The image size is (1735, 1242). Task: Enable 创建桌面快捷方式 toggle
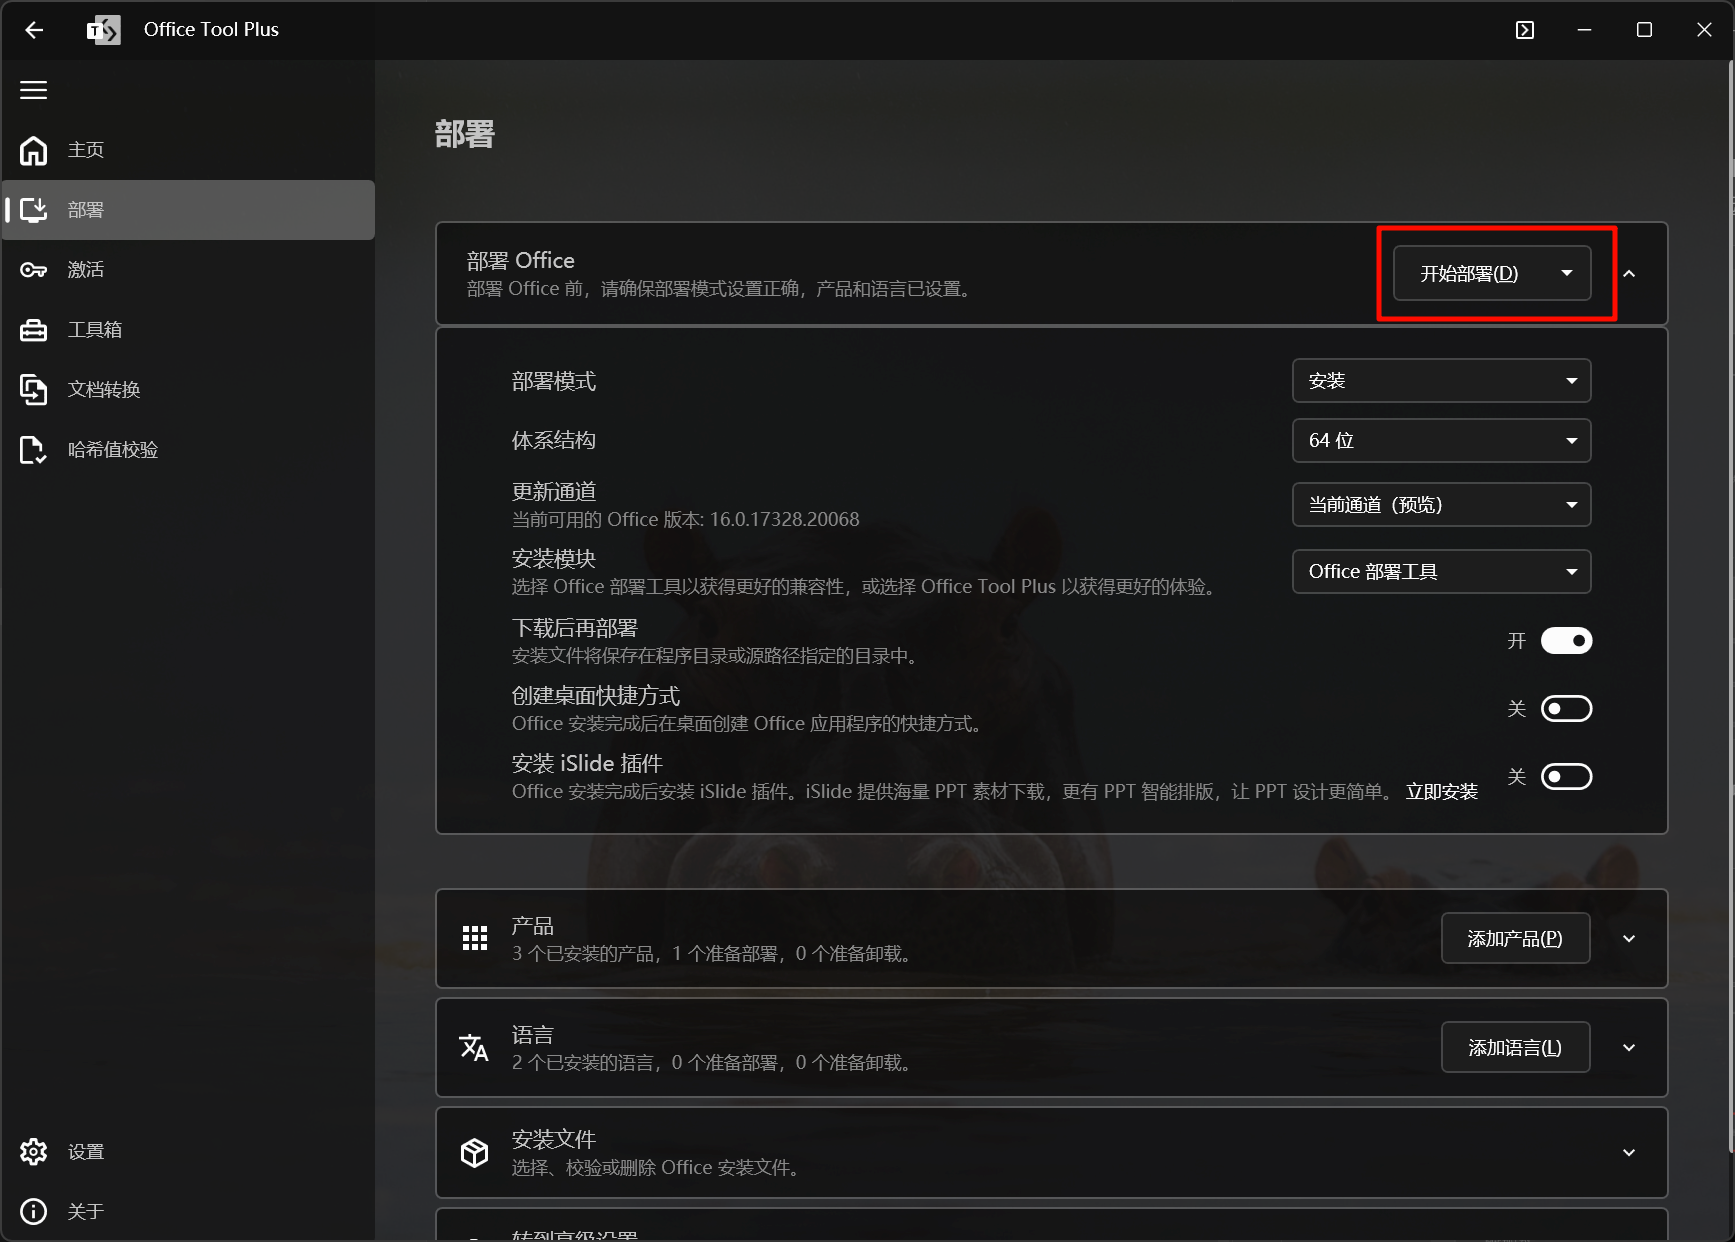pyautogui.click(x=1566, y=709)
